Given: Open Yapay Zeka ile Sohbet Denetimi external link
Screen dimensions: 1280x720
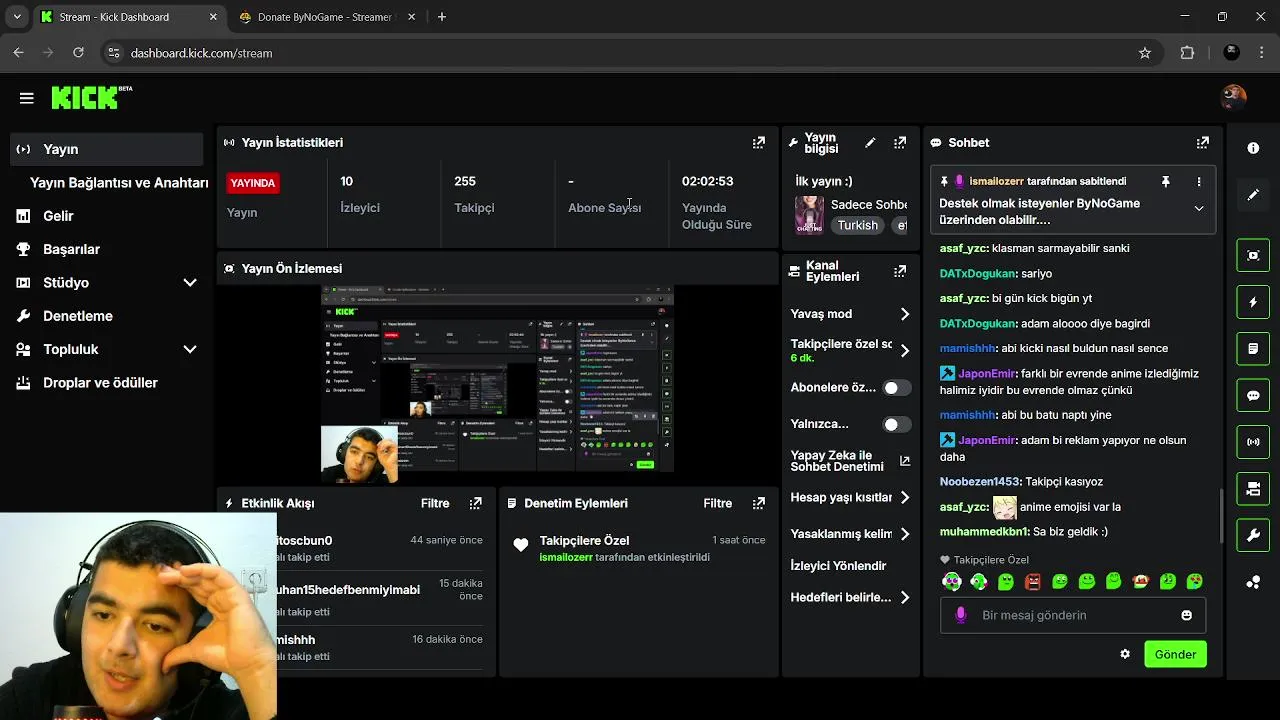Looking at the screenshot, I should click(904, 461).
